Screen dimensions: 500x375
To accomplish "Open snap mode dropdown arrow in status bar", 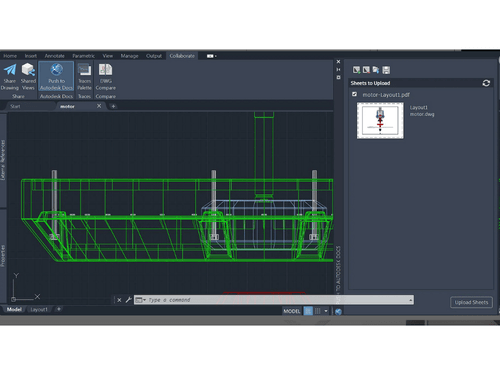I will click(326, 311).
